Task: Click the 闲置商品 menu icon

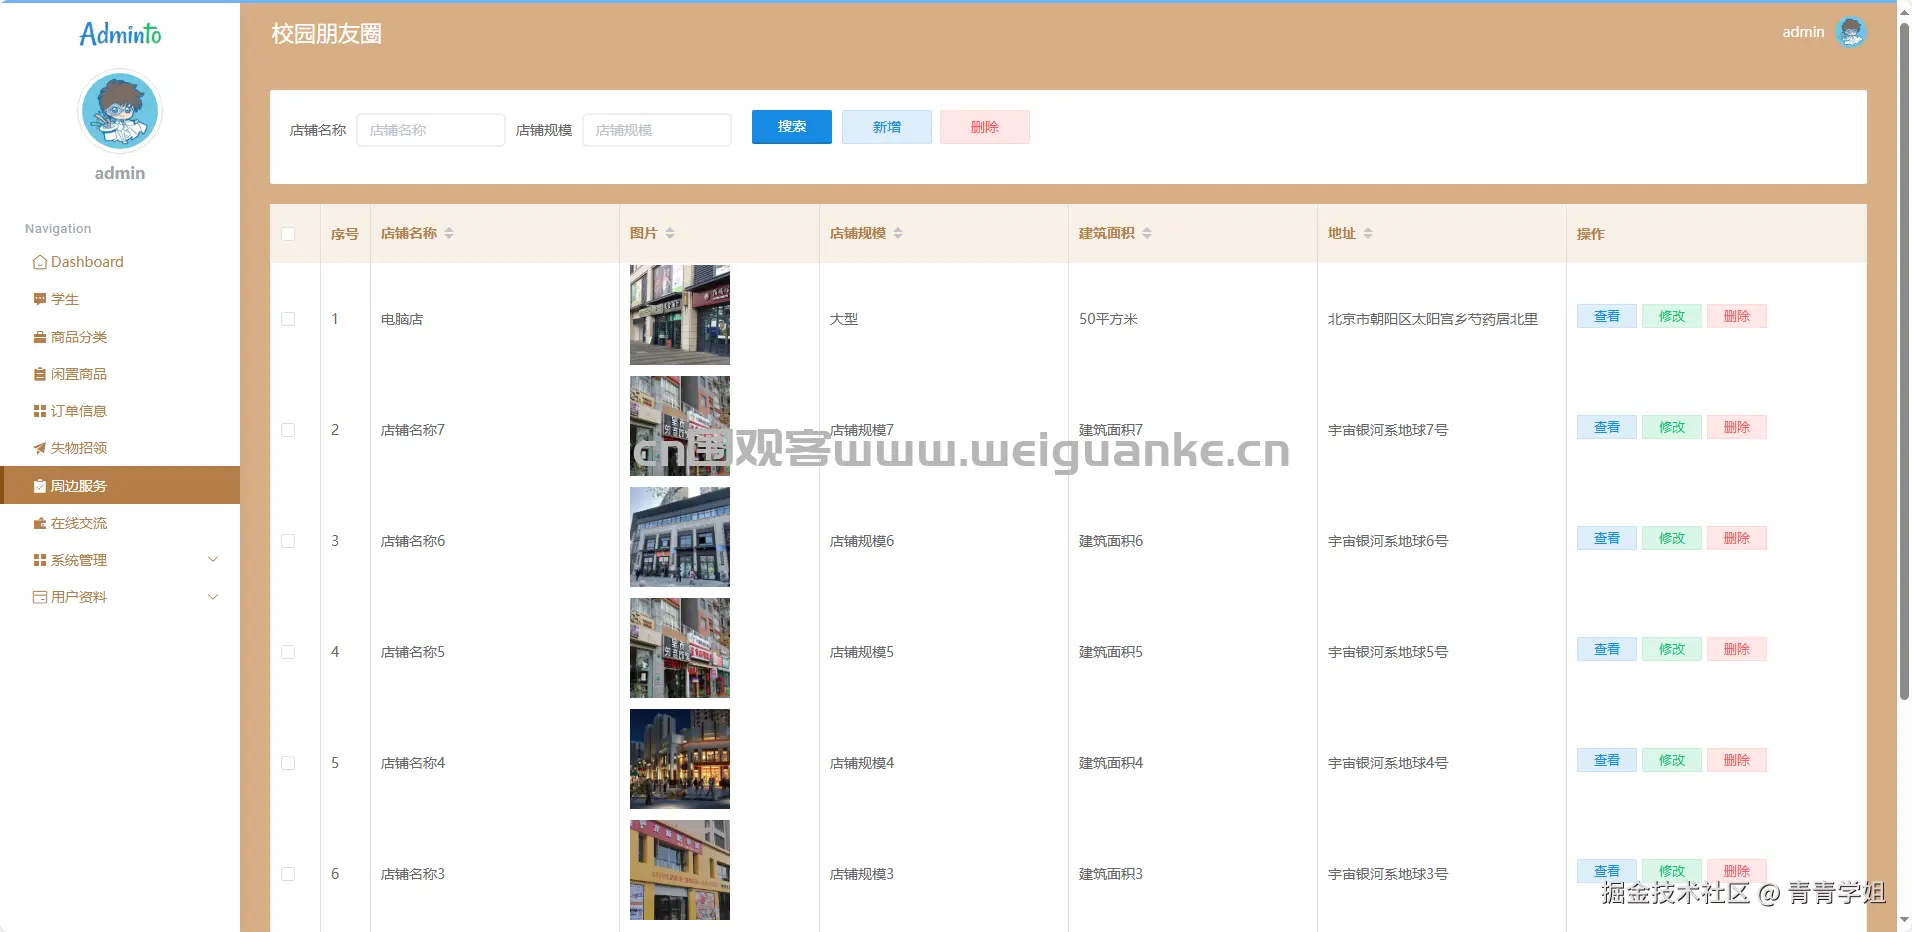Action: click(40, 374)
